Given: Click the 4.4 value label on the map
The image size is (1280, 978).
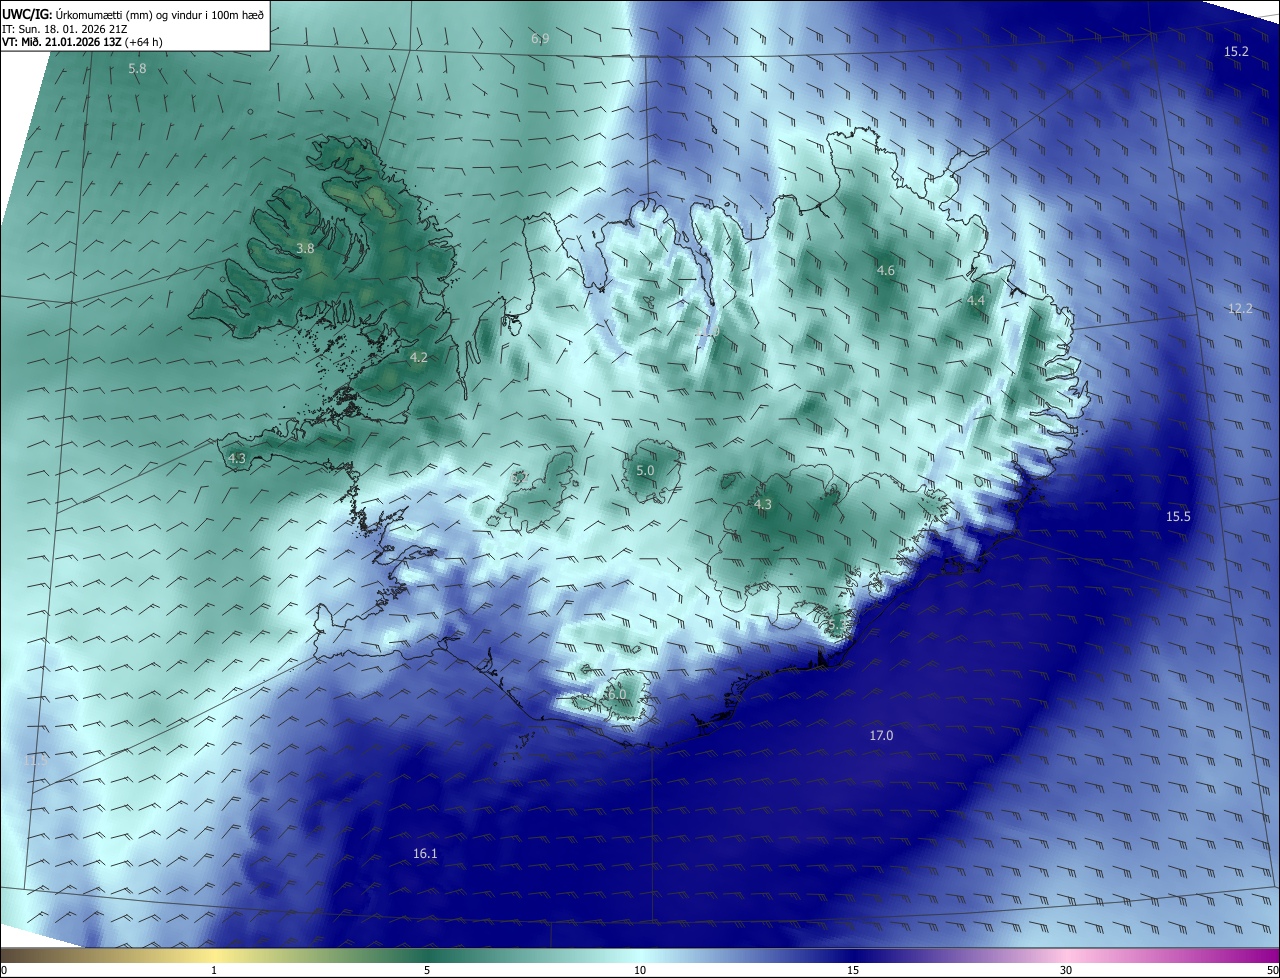Looking at the screenshot, I should (976, 301).
